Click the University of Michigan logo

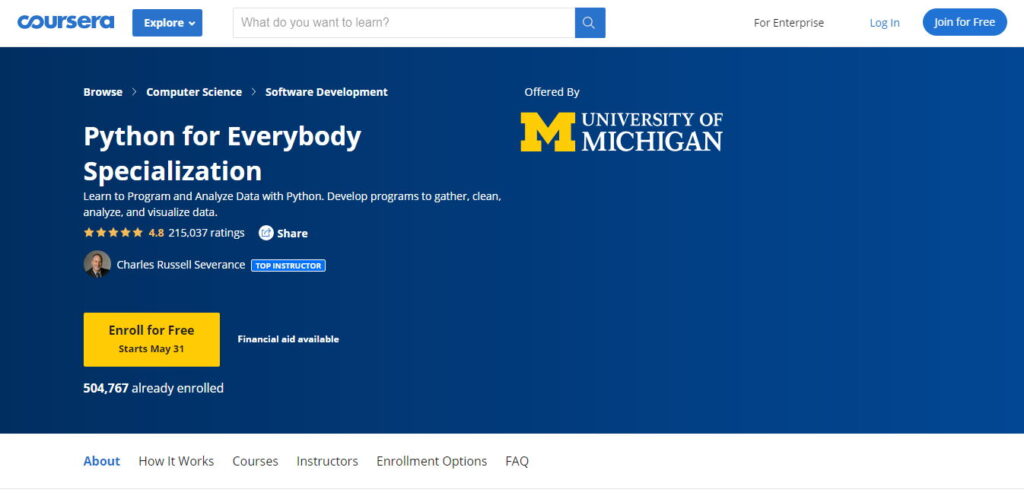pos(621,132)
